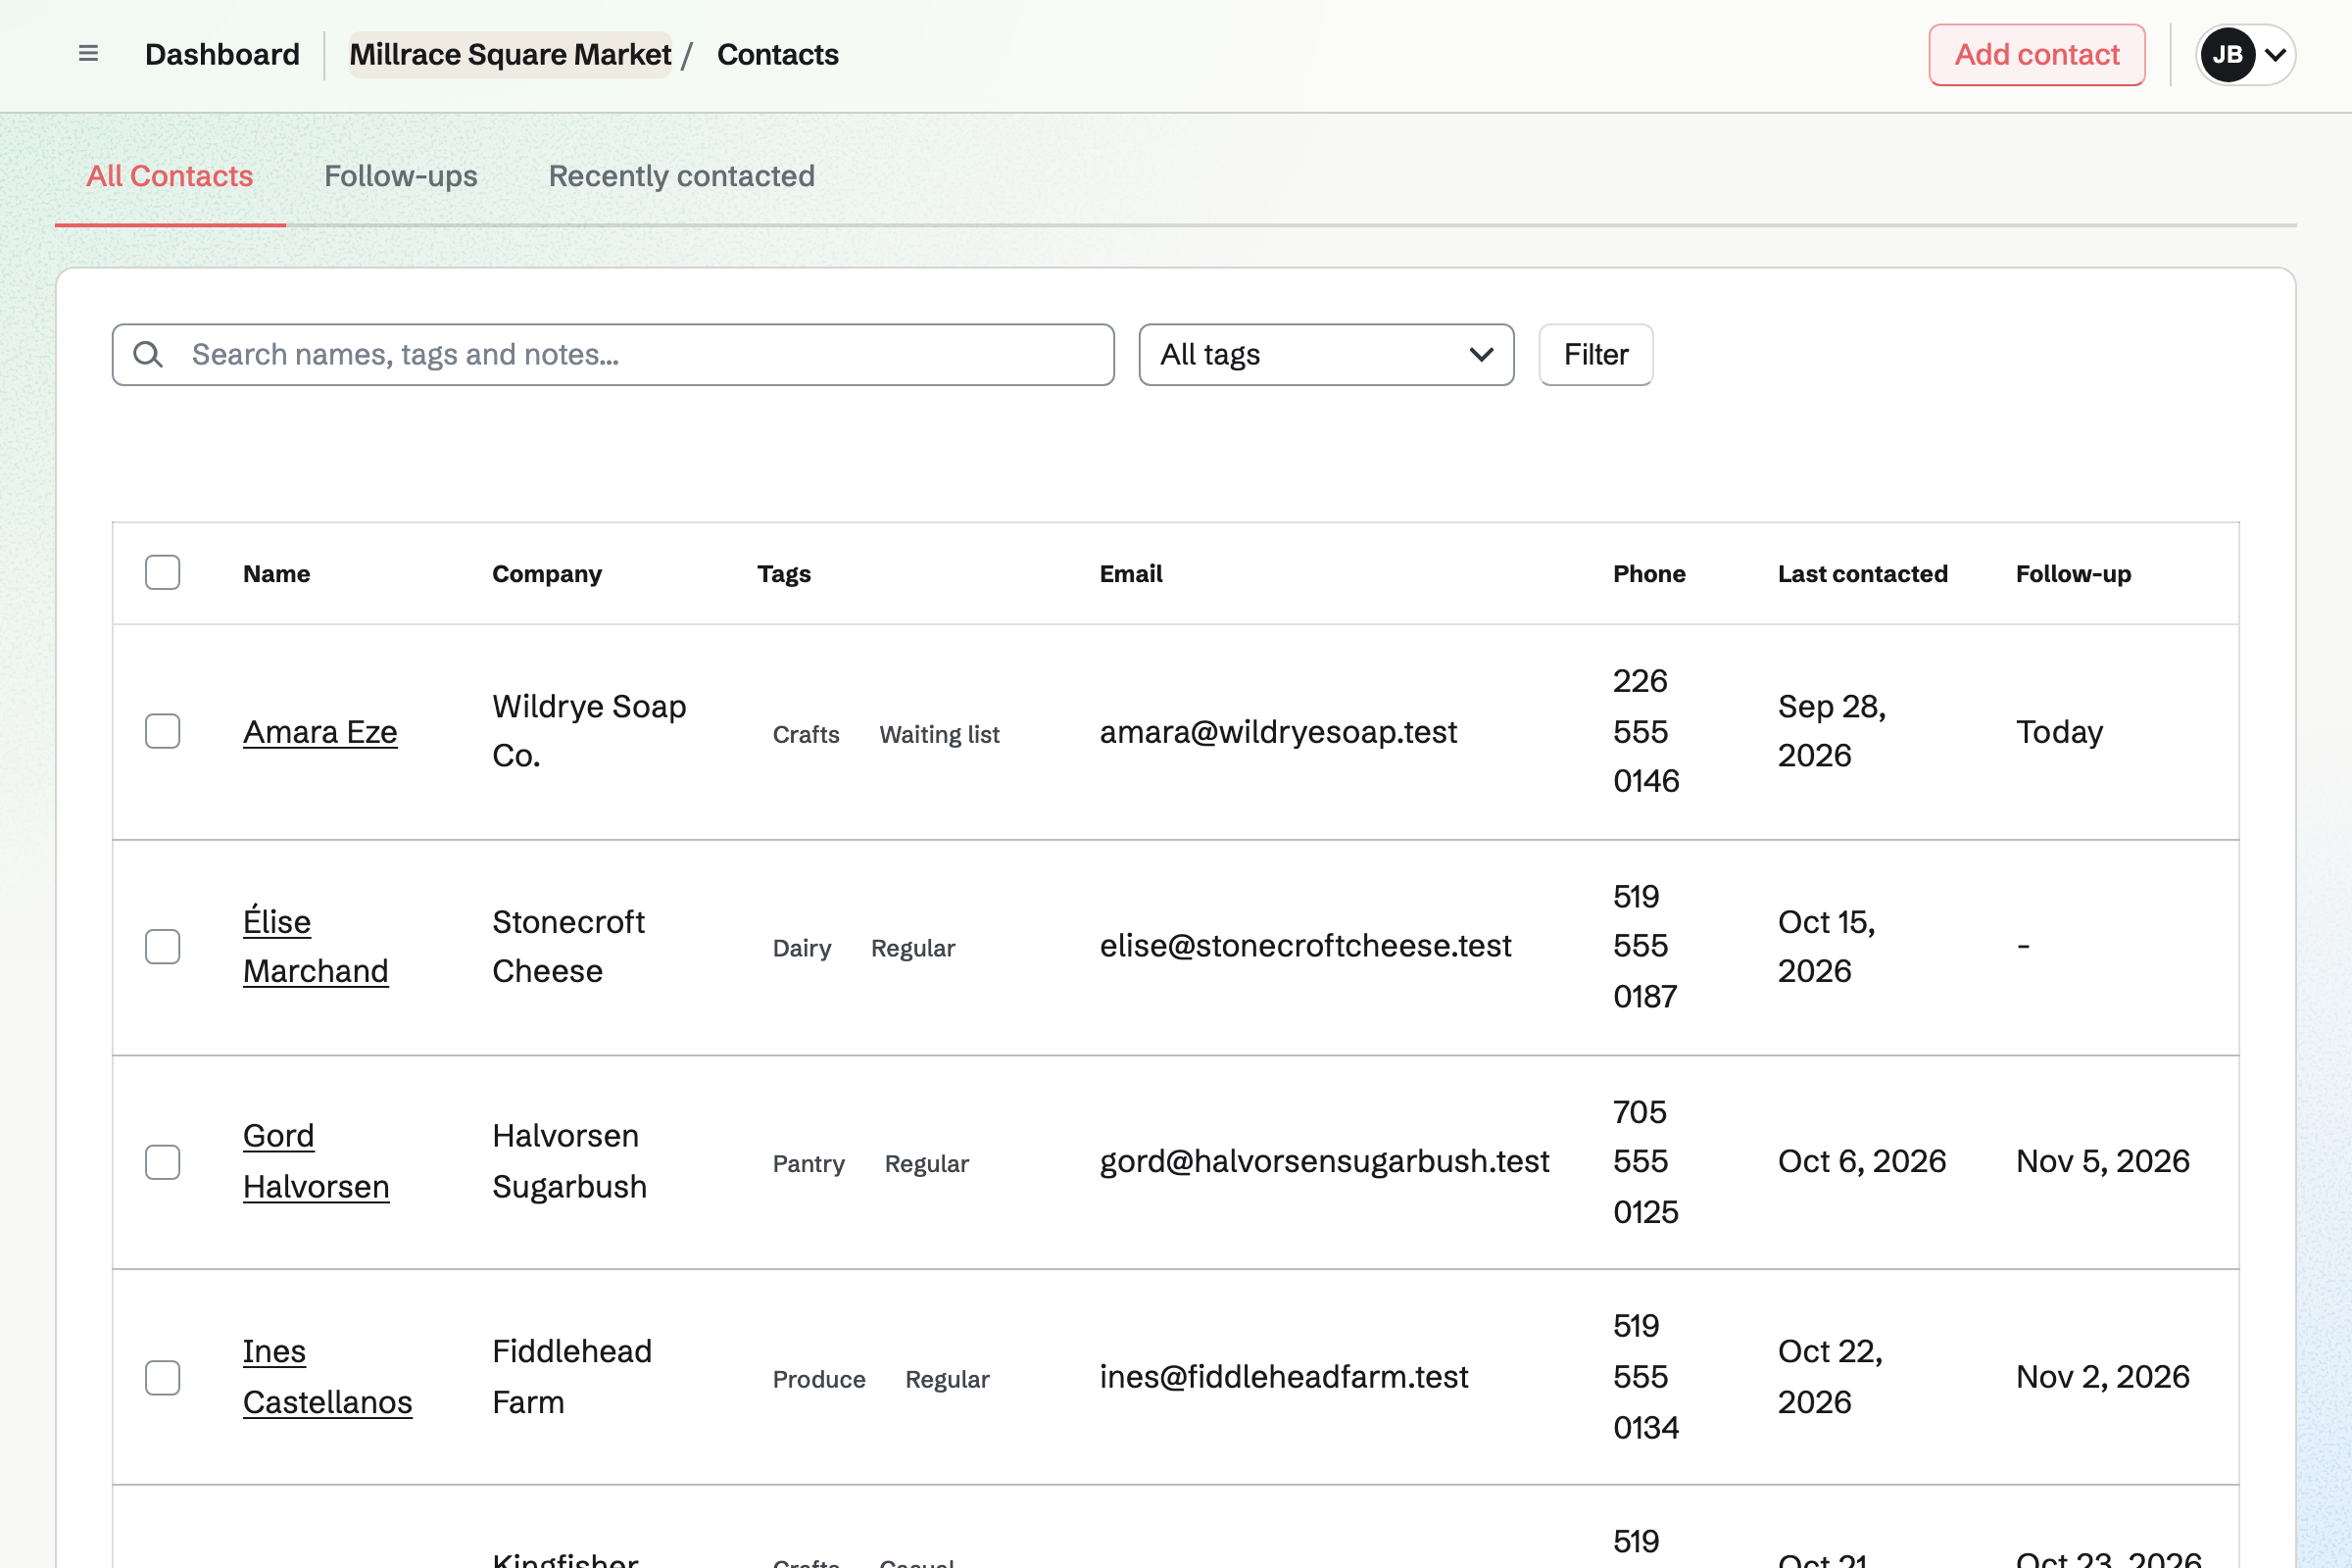2352x1568 pixels.
Task: Tick the select-all contacts checkbox
Action: coord(162,573)
